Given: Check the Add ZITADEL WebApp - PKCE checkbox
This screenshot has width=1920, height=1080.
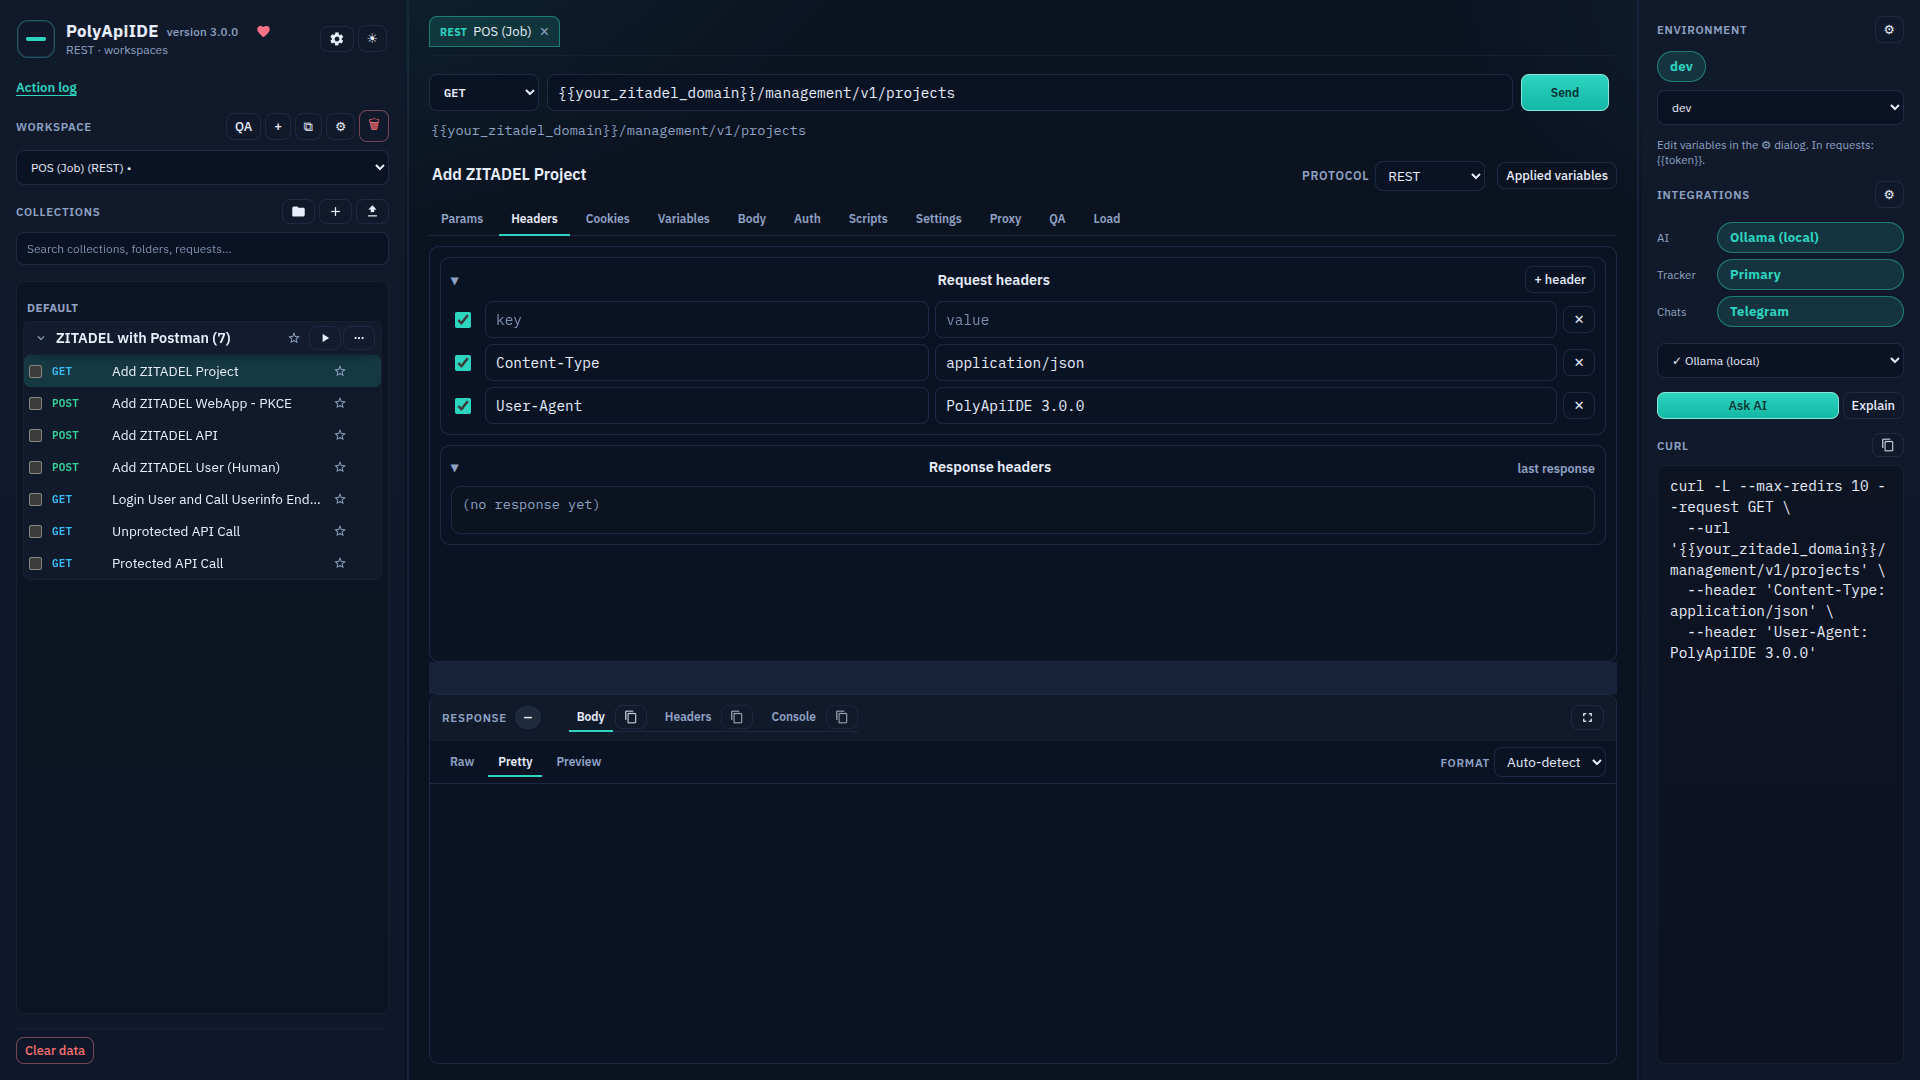Looking at the screenshot, I should point(36,403).
